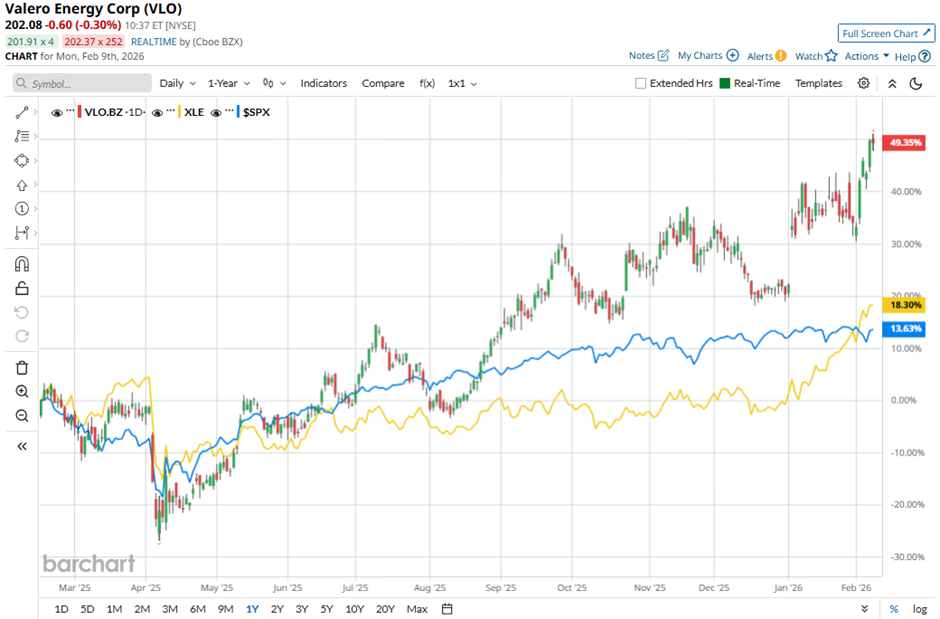
Task: Switch to dark mode with moon icon
Action: click(x=917, y=83)
